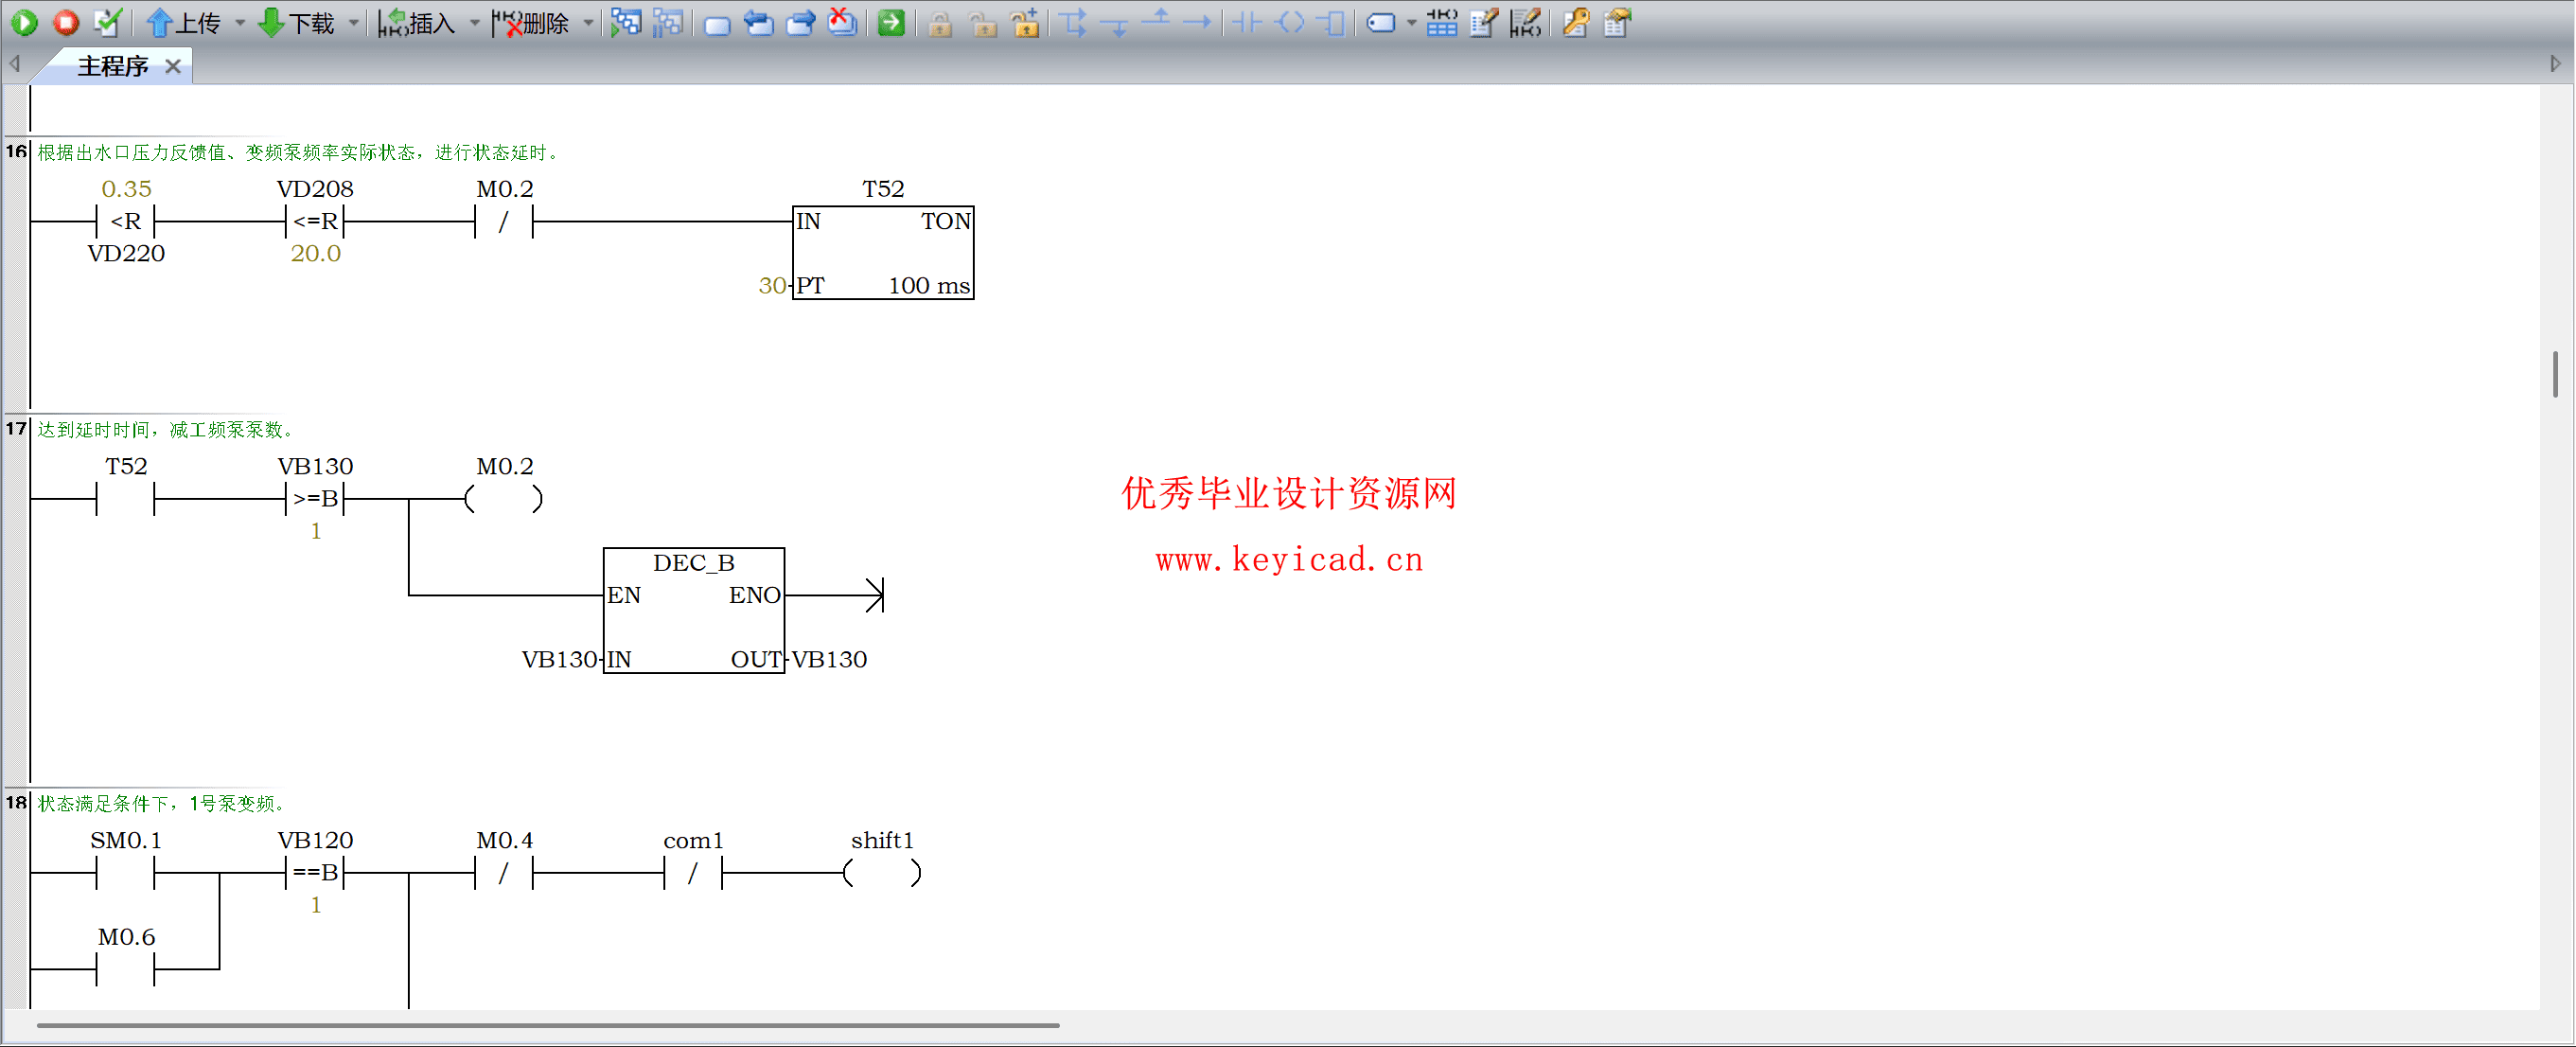The width and height of the screenshot is (2576, 1047).
Task: Click the tab scroll right arrow
Action: (2555, 65)
